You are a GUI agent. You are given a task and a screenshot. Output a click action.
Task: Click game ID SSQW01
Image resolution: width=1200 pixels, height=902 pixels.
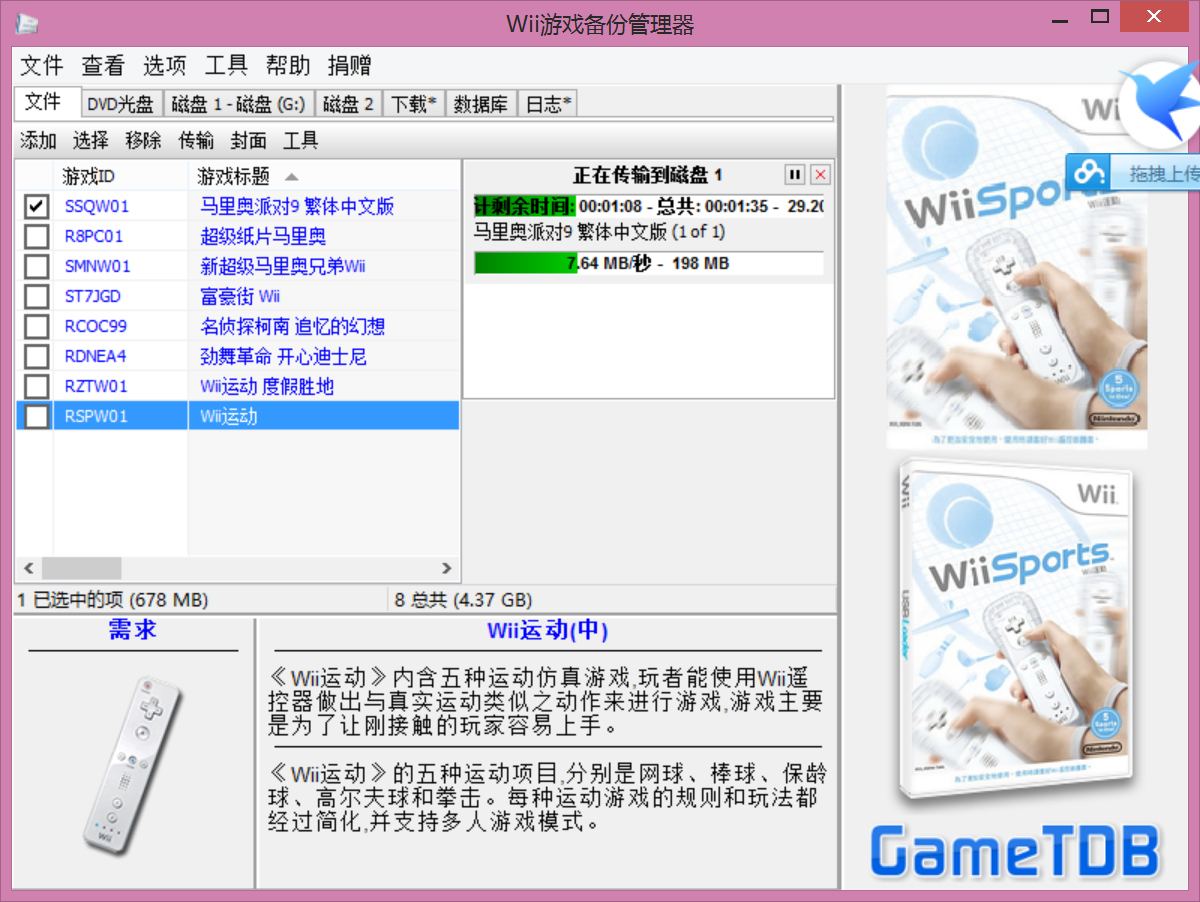(x=97, y=206)
